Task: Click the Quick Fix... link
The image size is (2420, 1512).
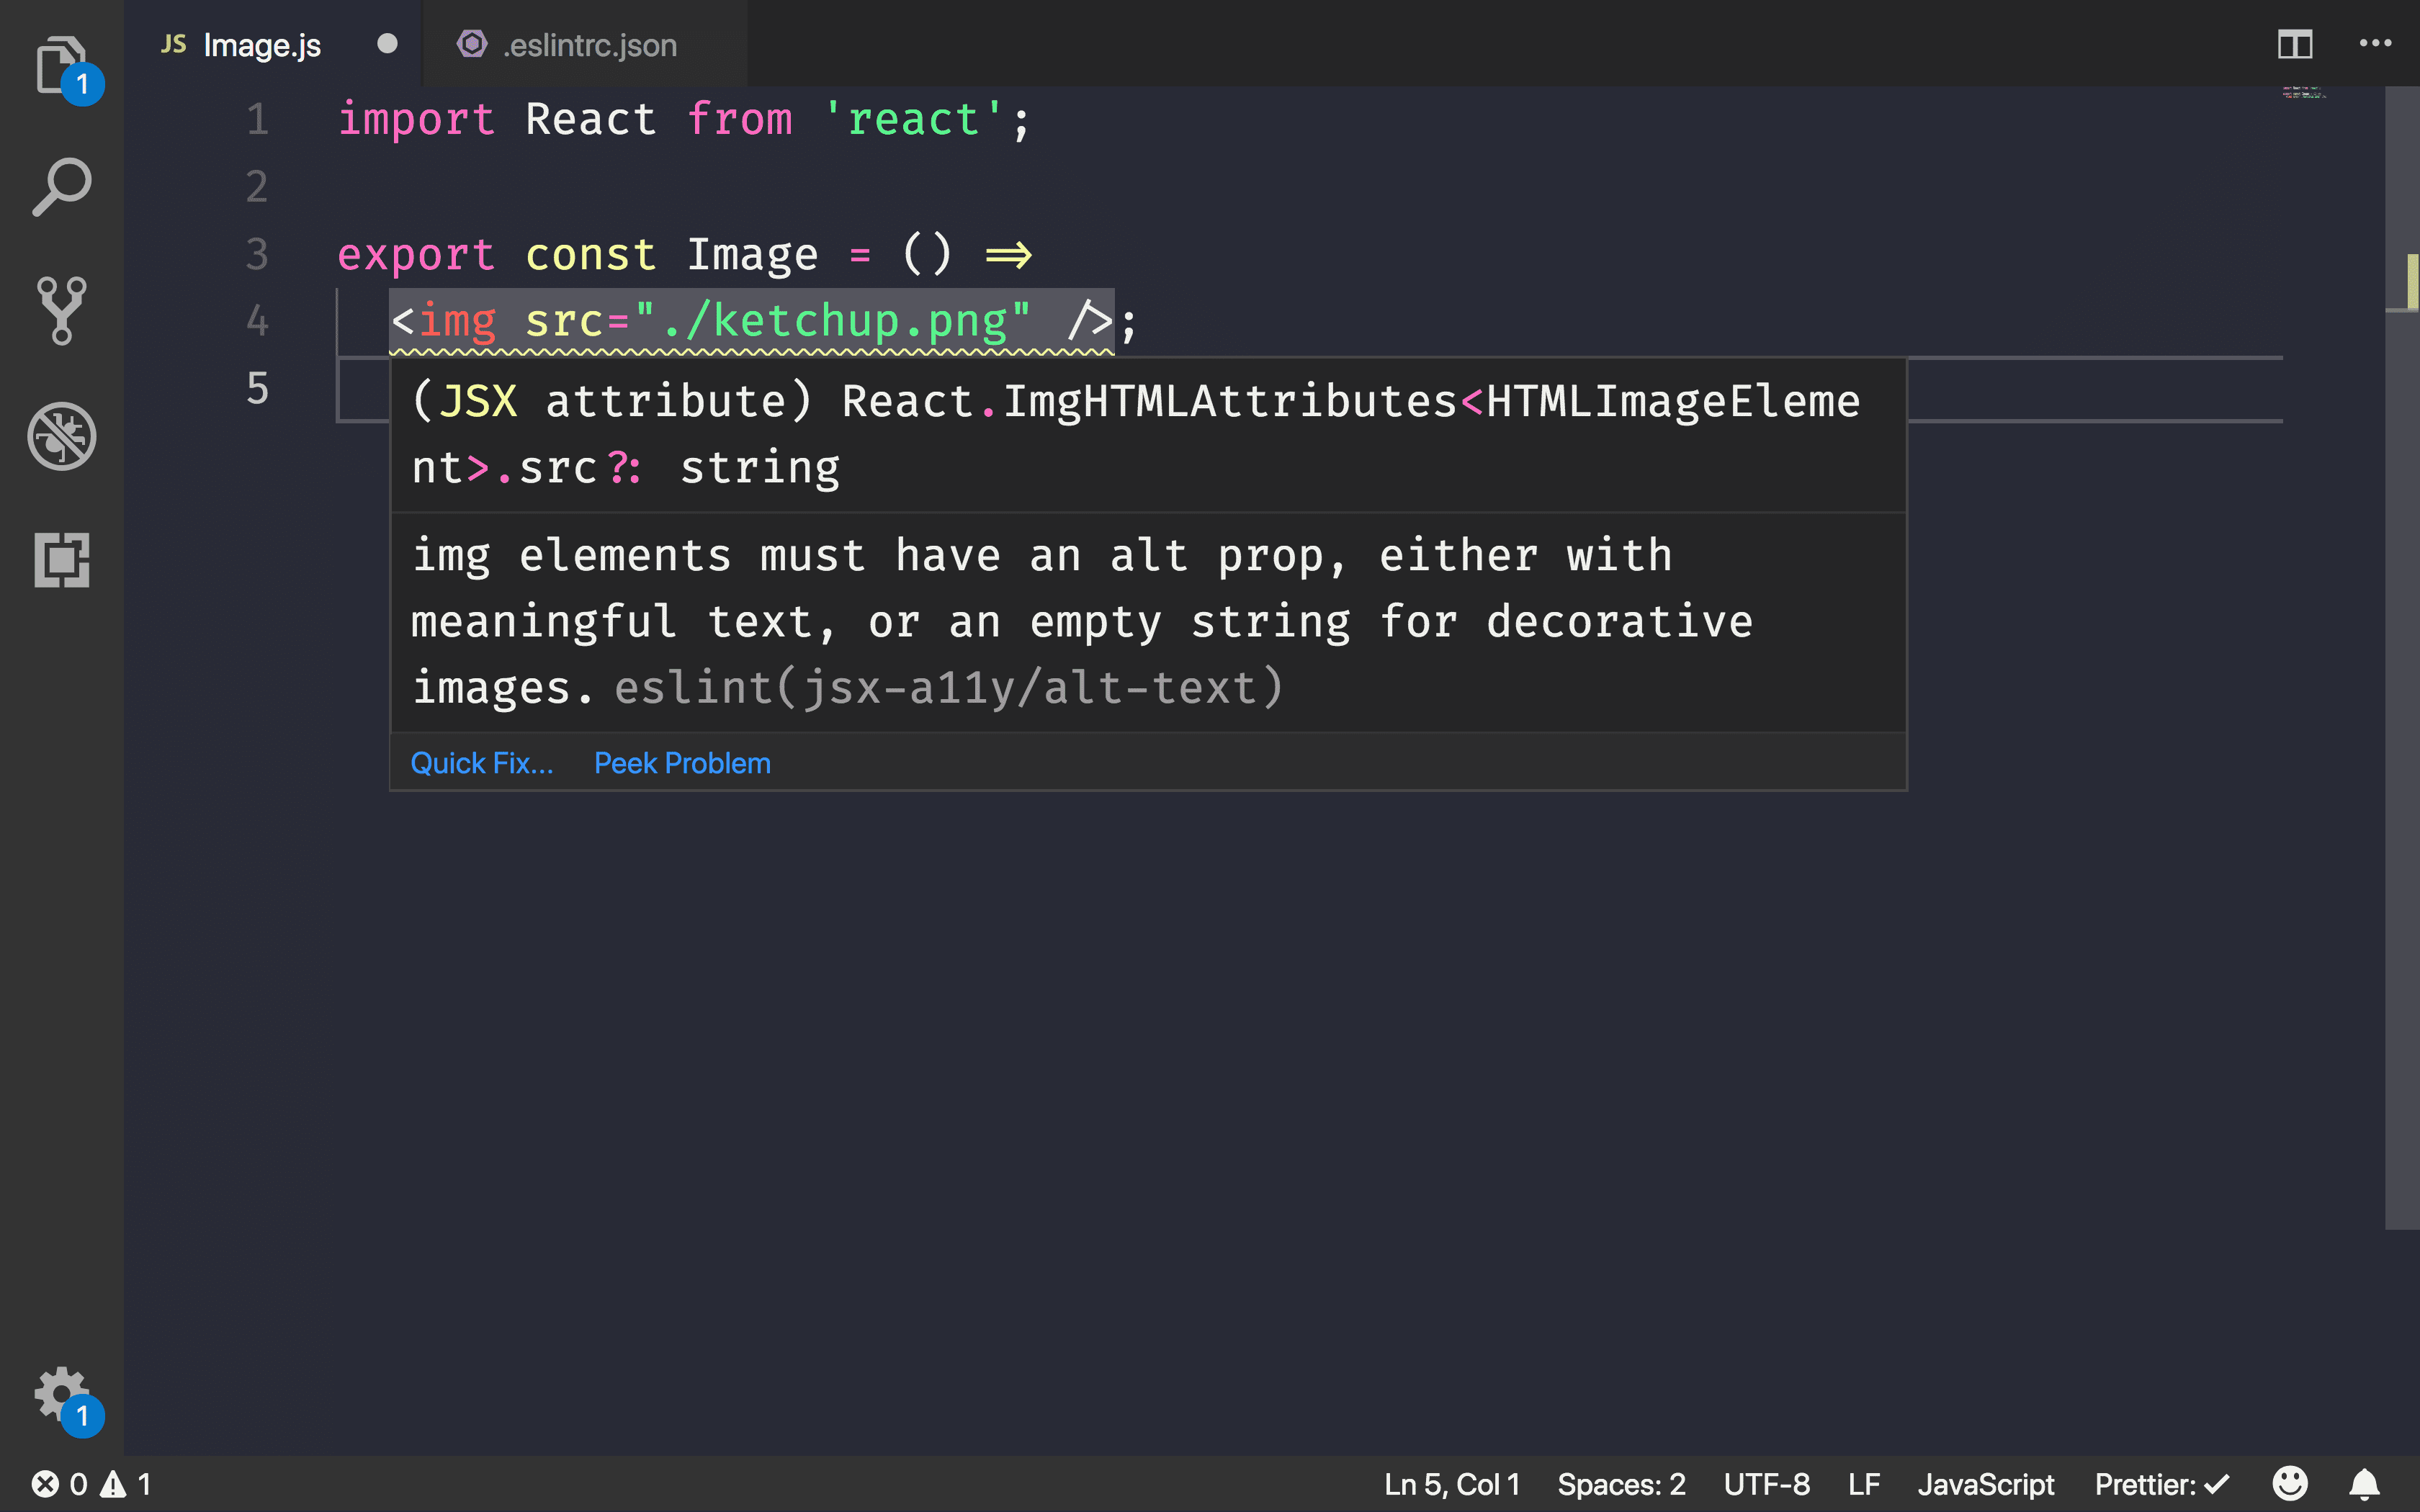Action: [x=483, y=761]
